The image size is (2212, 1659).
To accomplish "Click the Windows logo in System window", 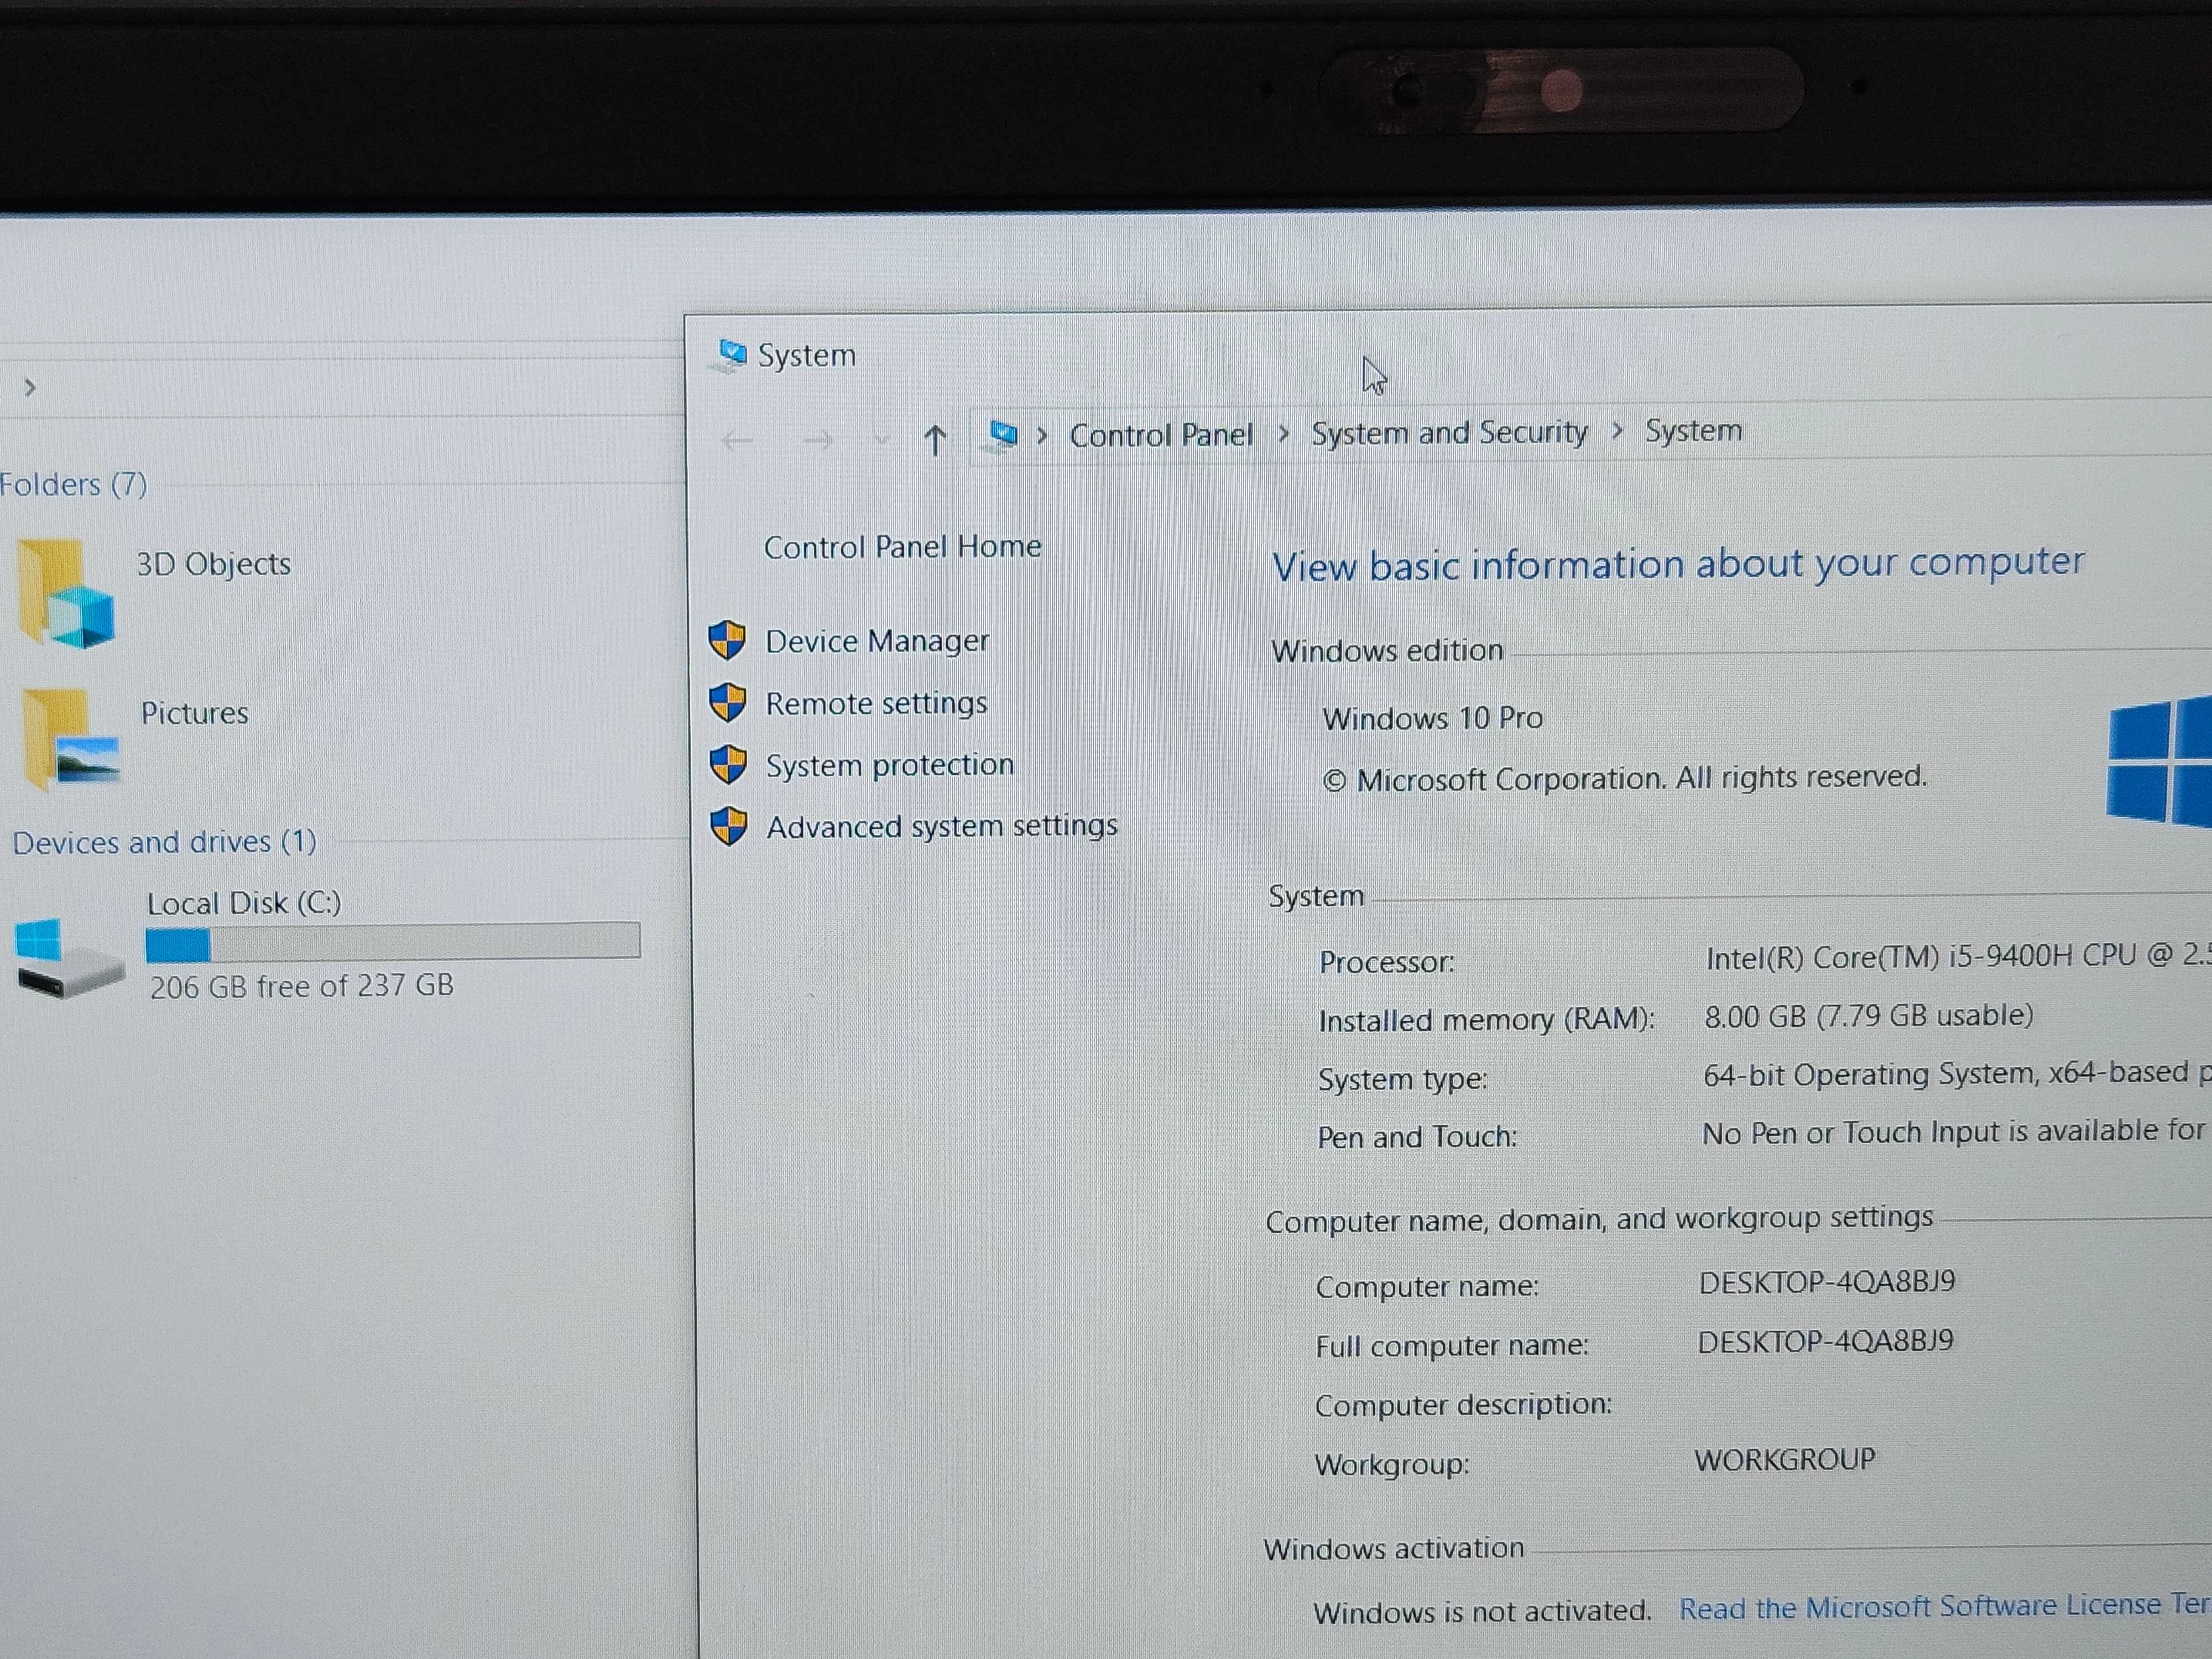I will click(2160, 762).
